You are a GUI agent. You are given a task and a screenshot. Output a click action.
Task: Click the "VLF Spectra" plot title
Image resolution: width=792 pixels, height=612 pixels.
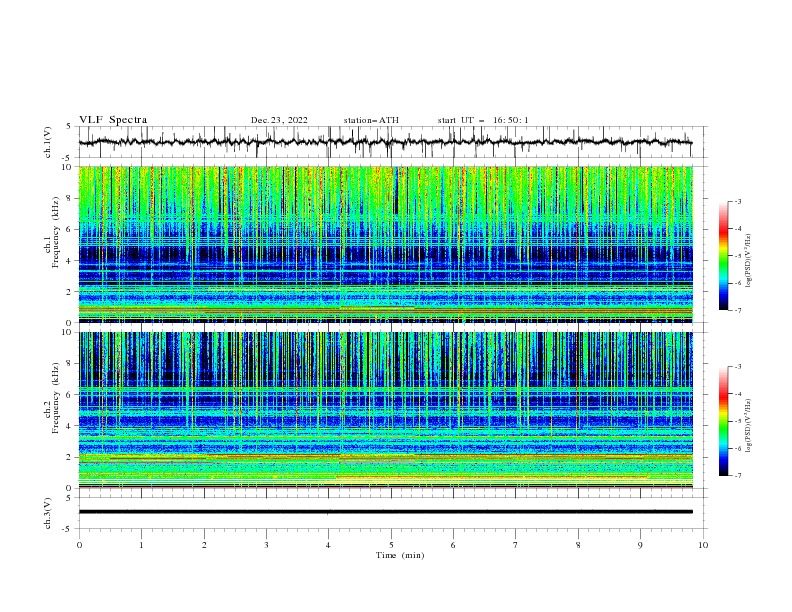pyautogui.click(x=113, y=120)
